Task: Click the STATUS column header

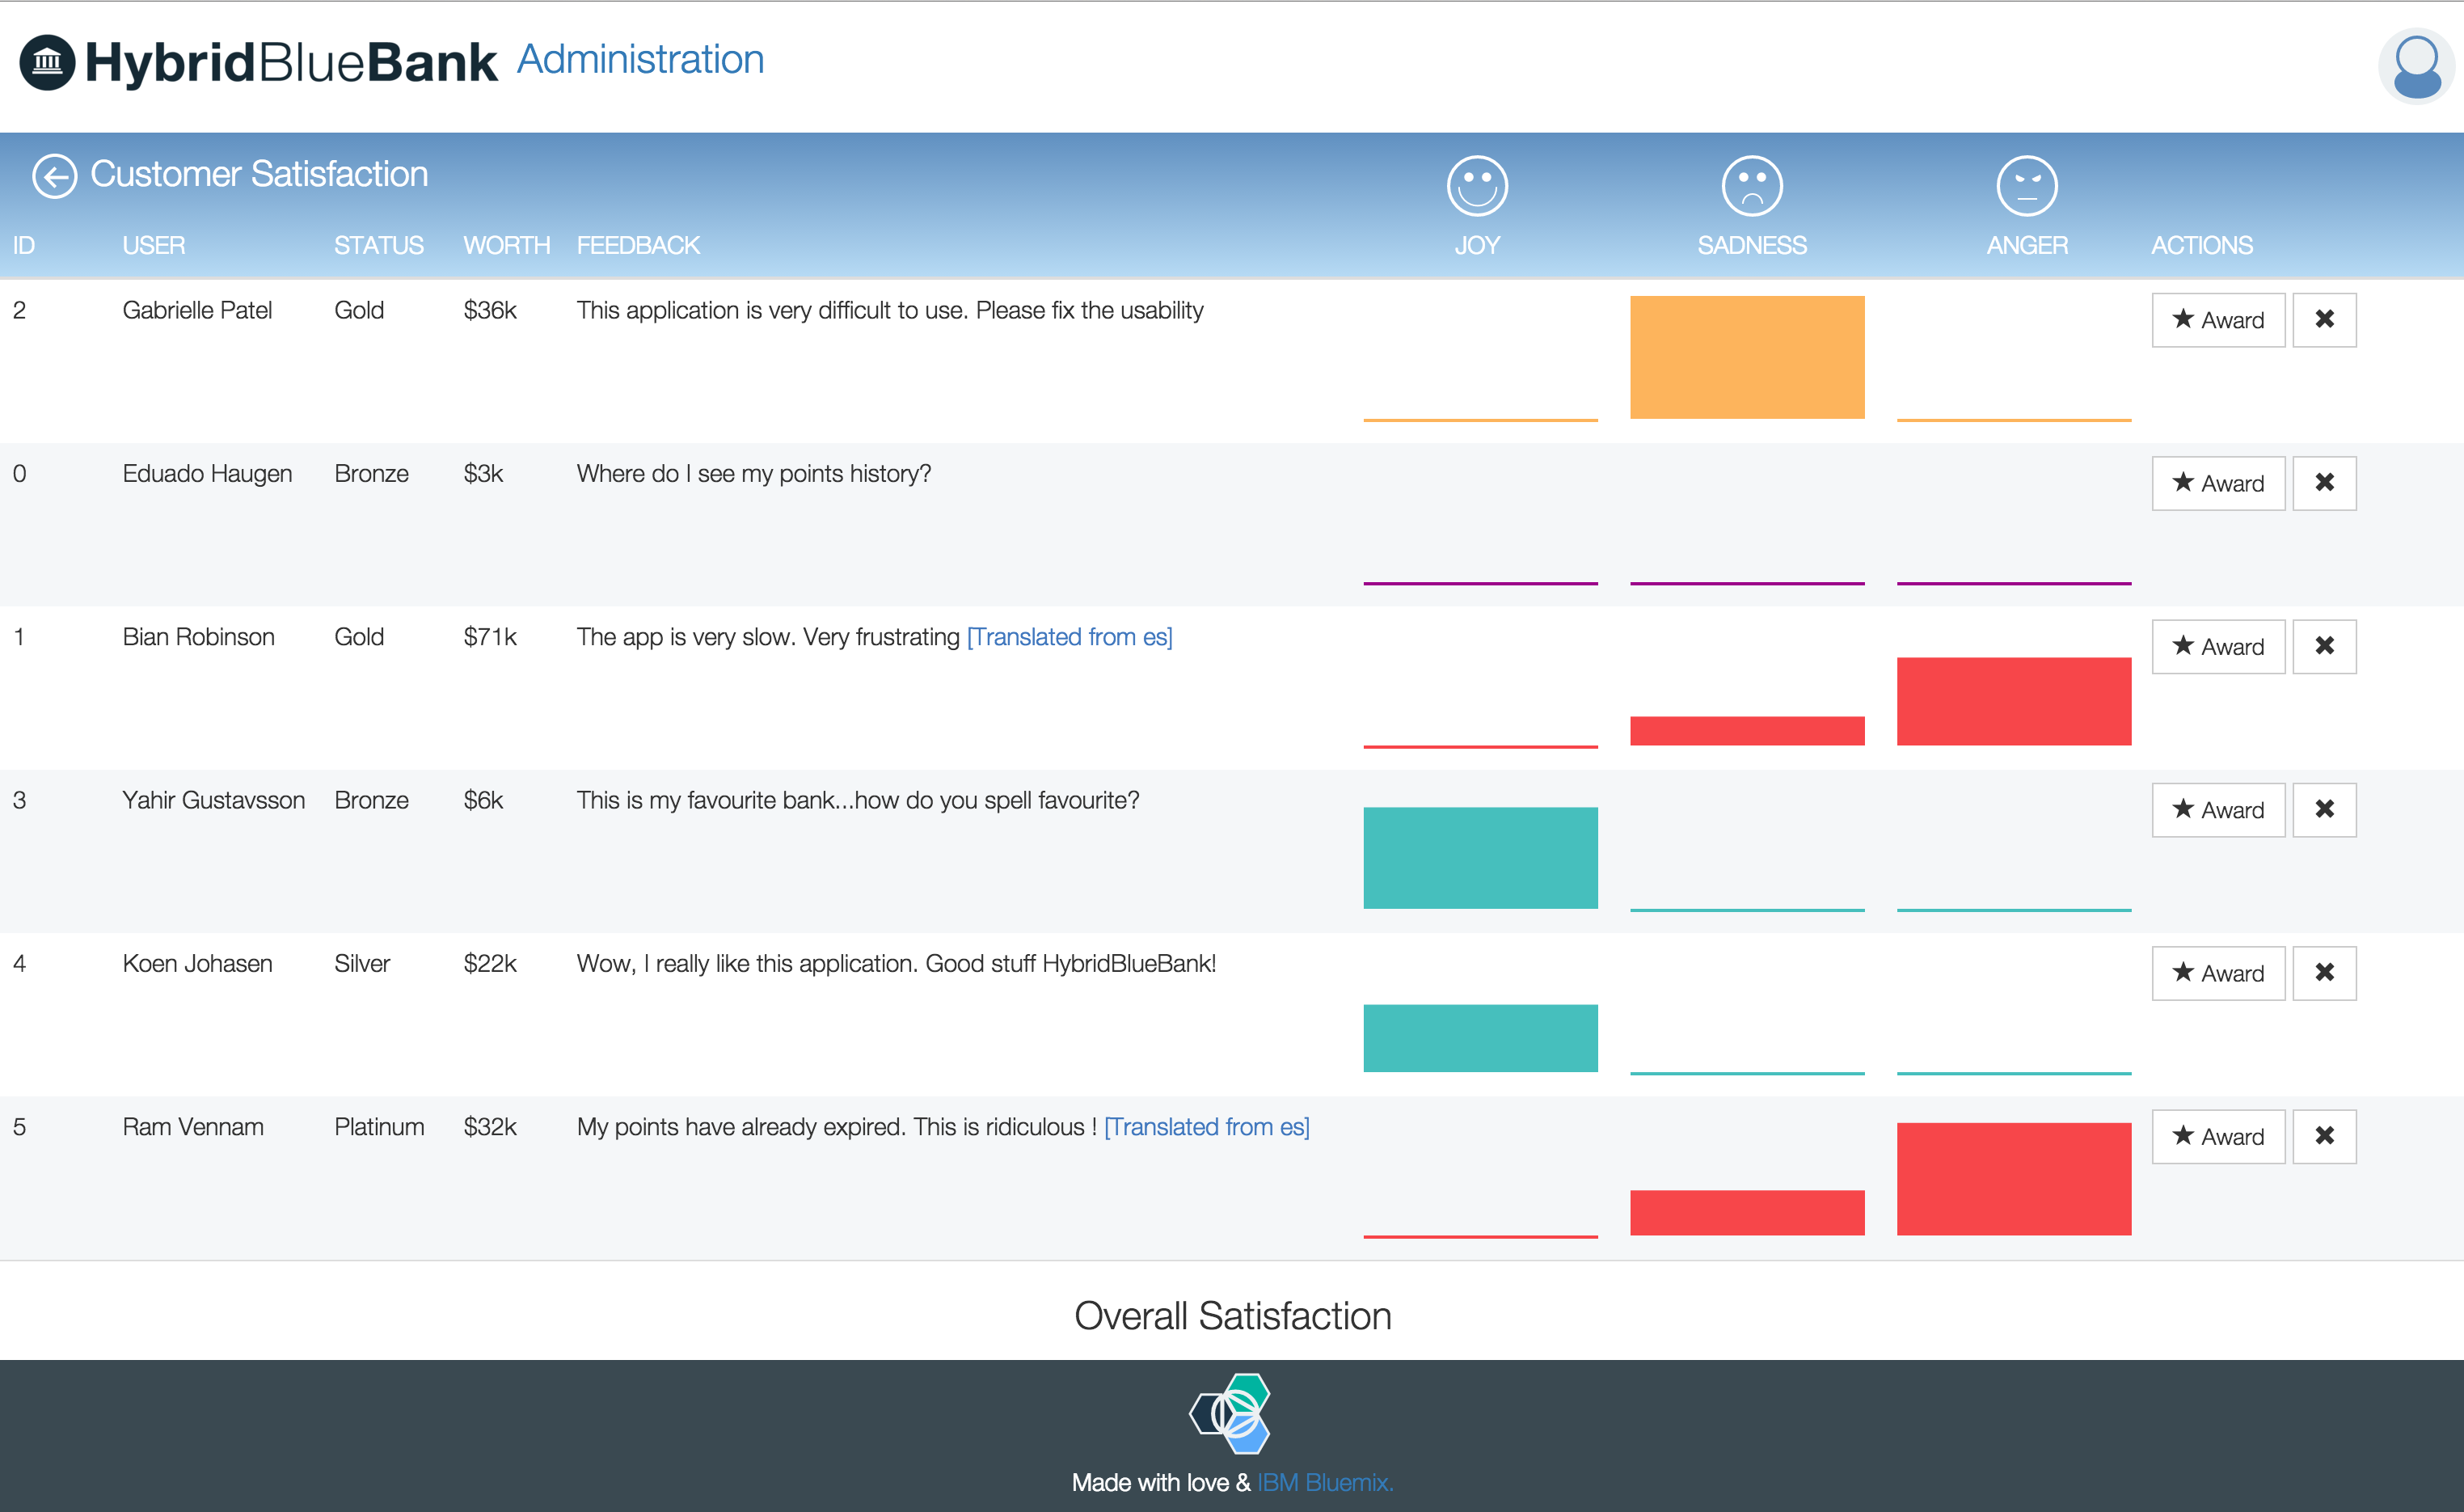Action: 378,245
